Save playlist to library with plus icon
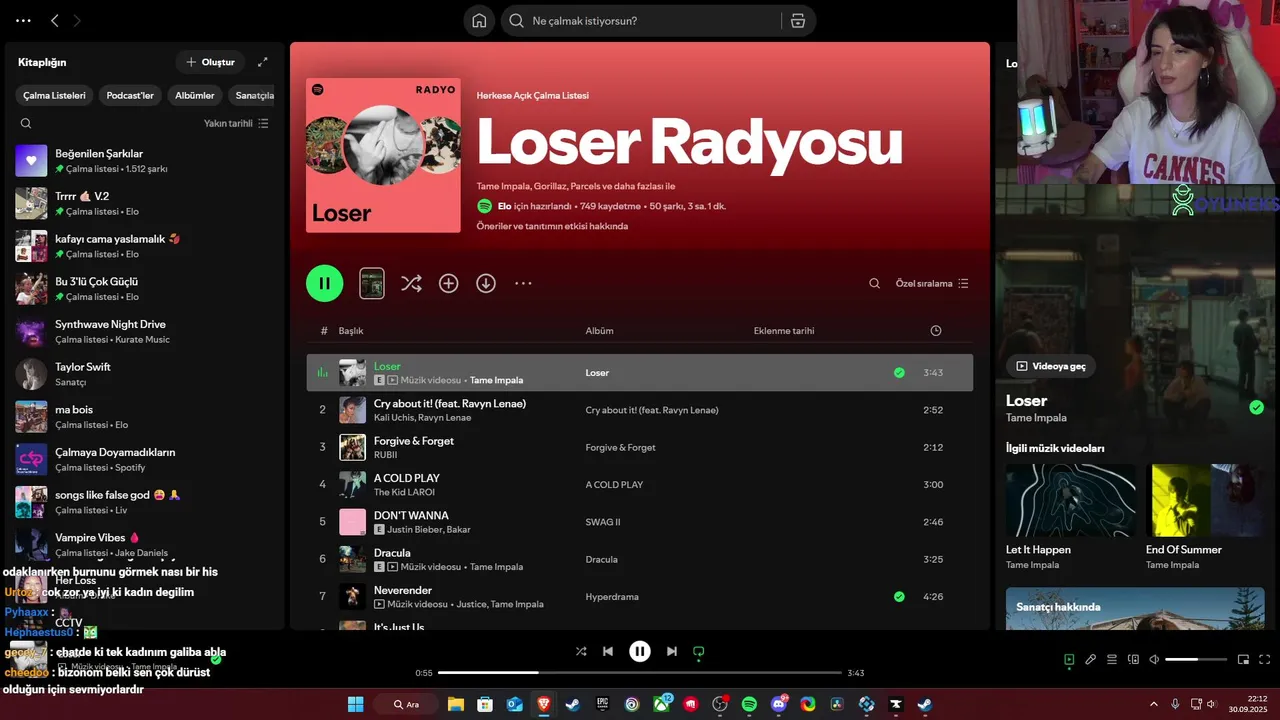1280x720 pixels. (449, 283)
